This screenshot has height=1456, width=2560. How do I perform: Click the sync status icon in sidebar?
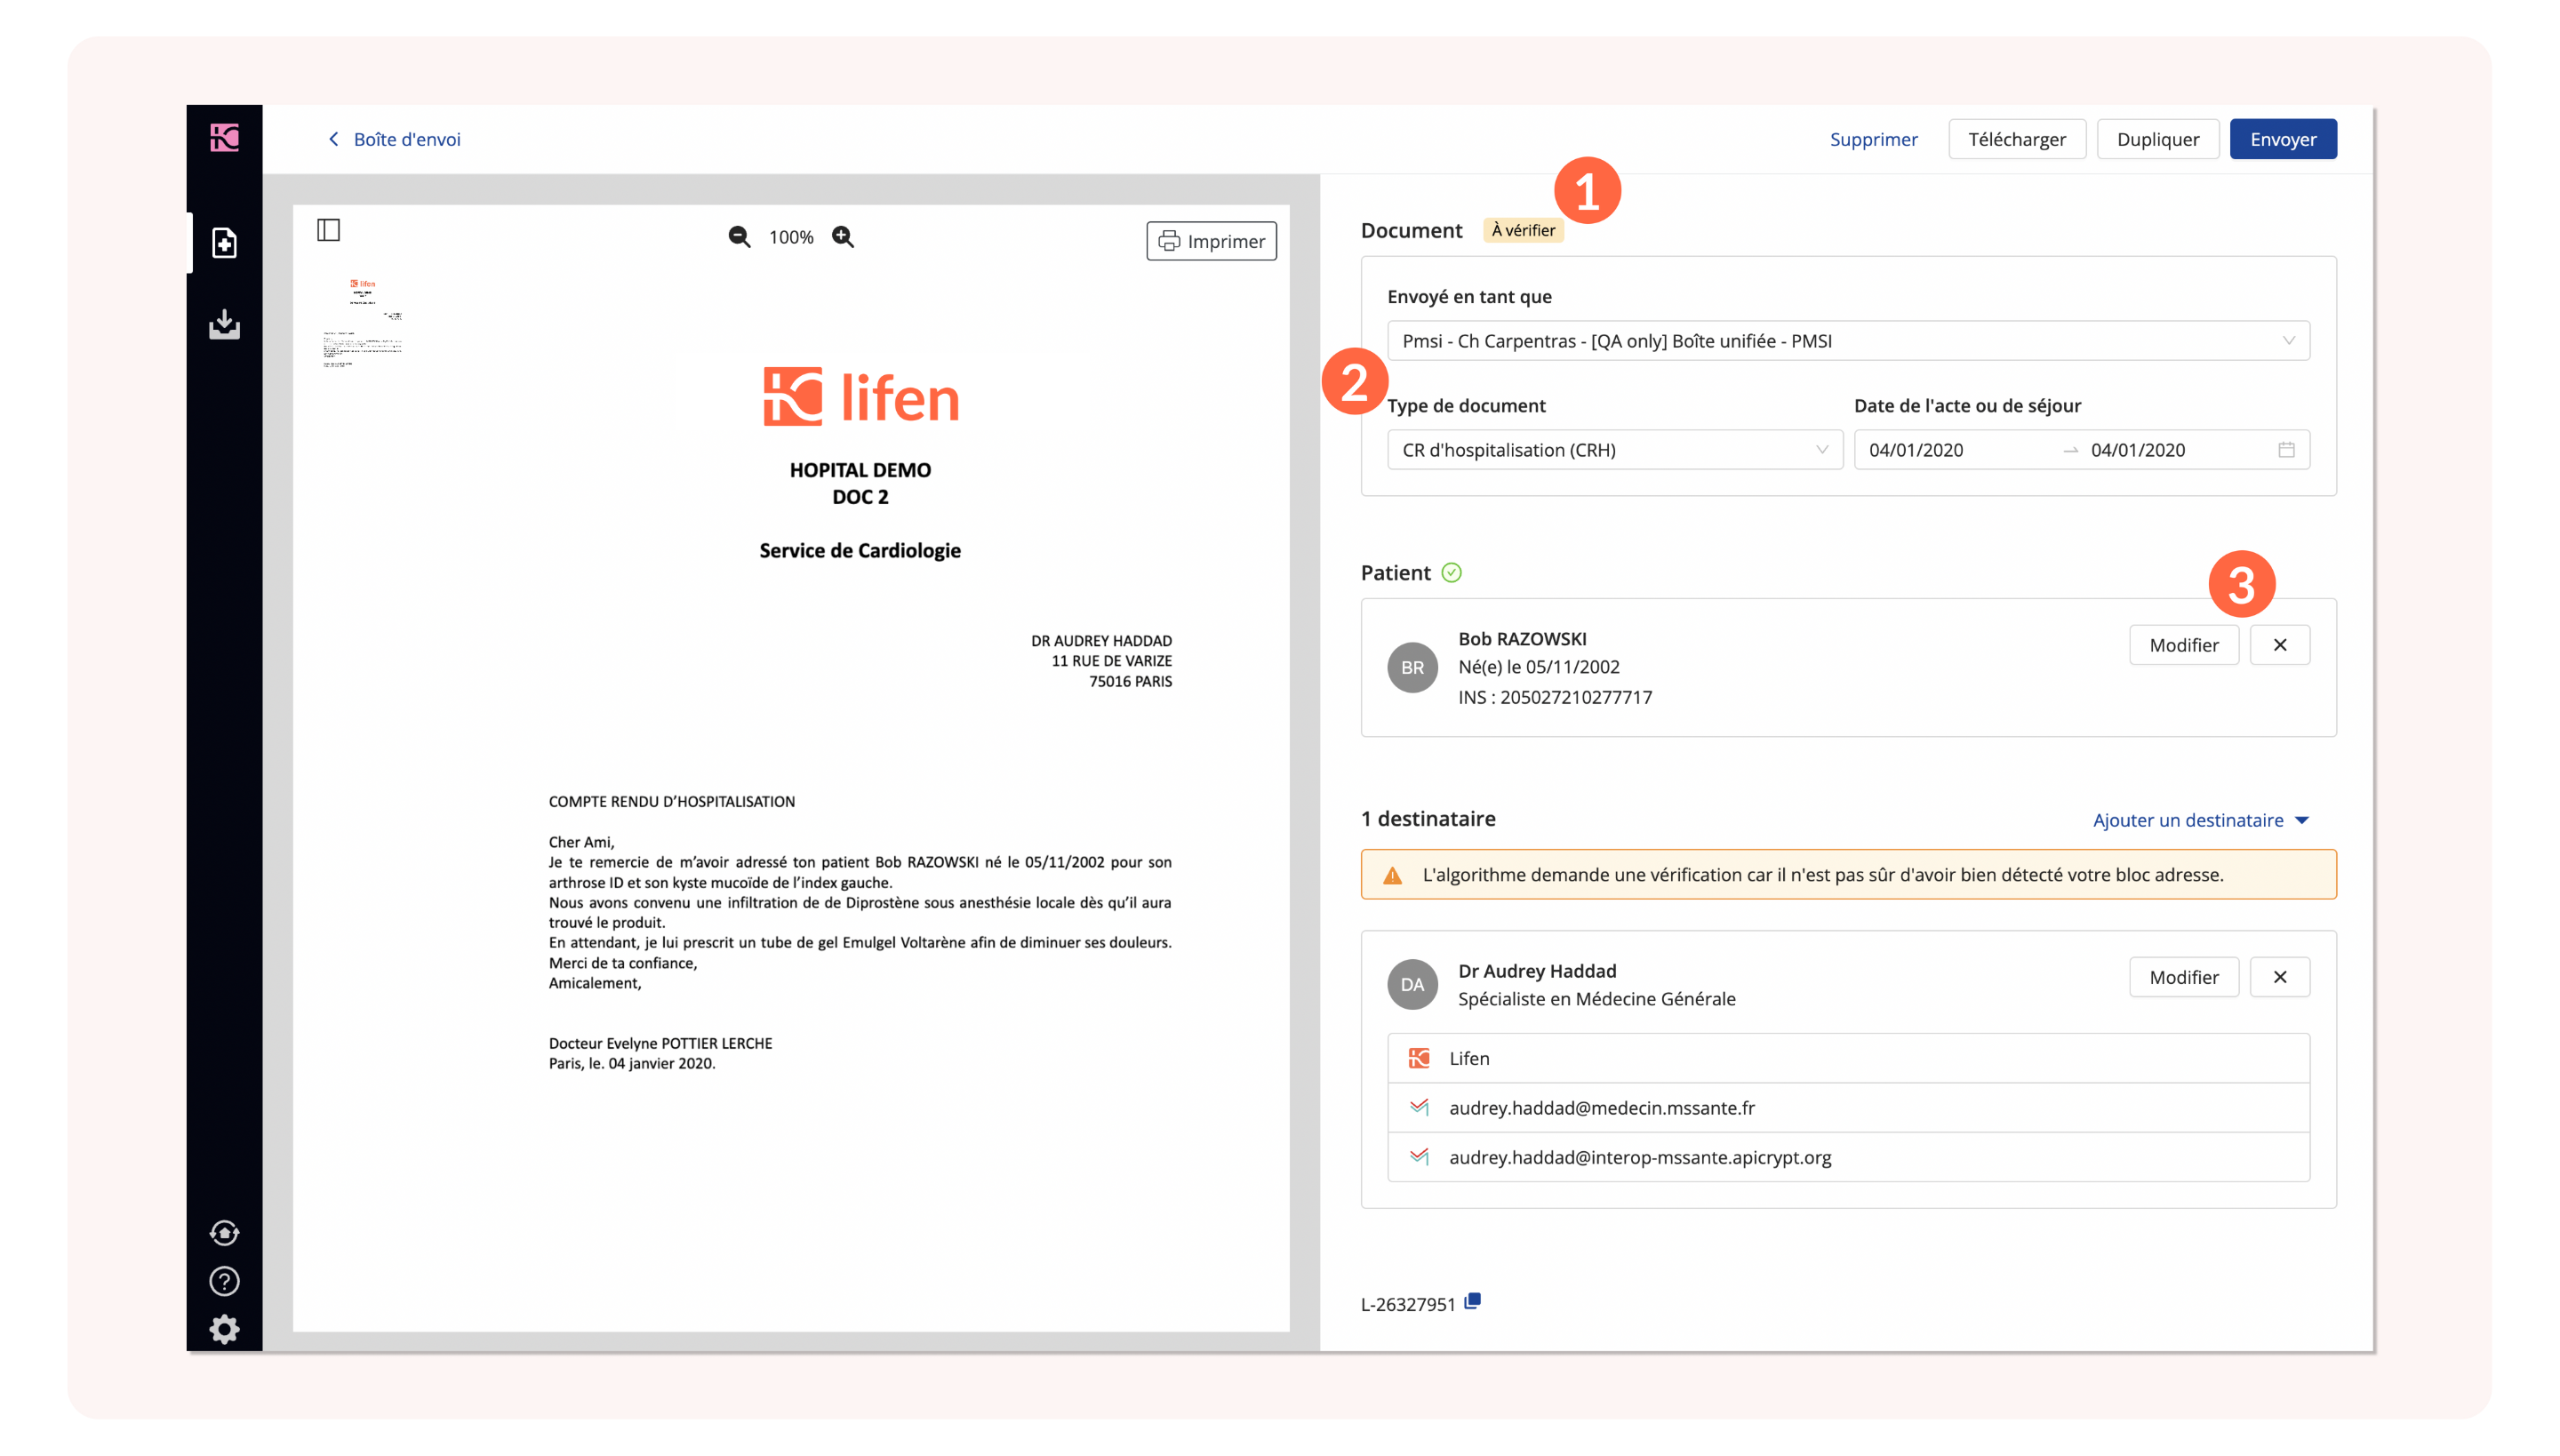[x=224, y=1232]
